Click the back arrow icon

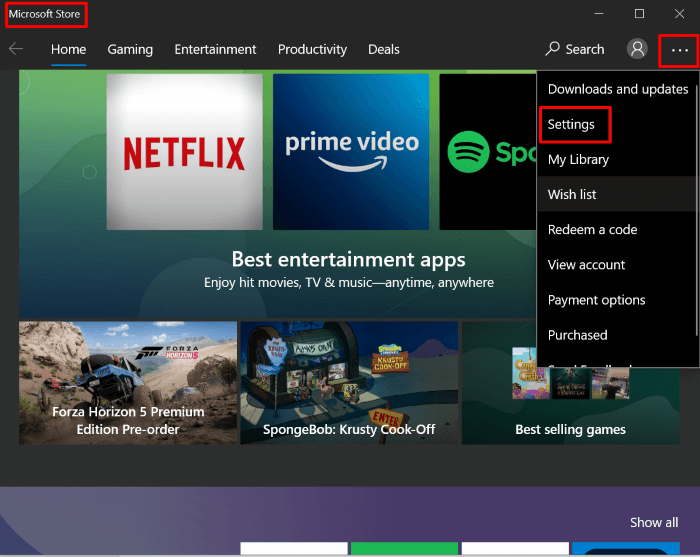[16, 49]
